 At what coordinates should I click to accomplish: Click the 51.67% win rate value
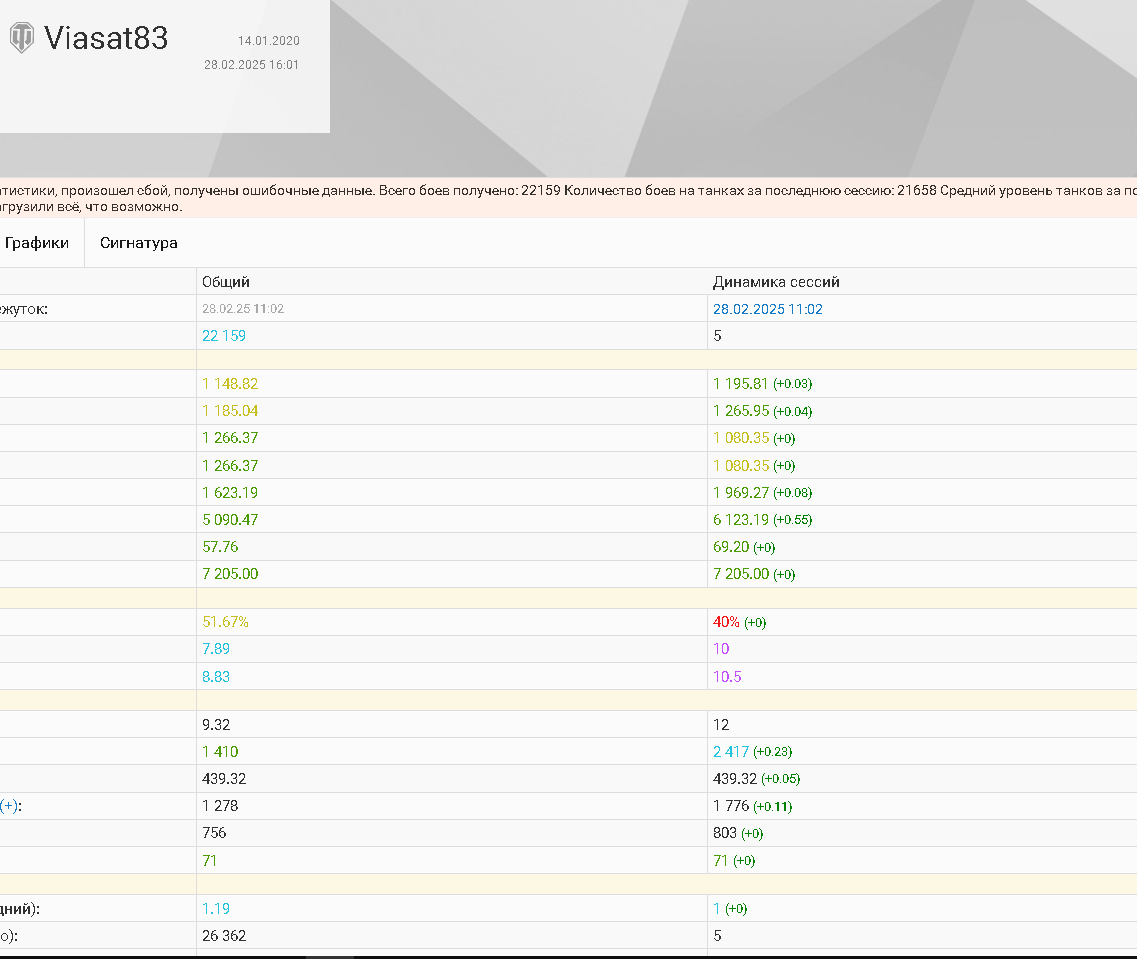coord(226,622)
